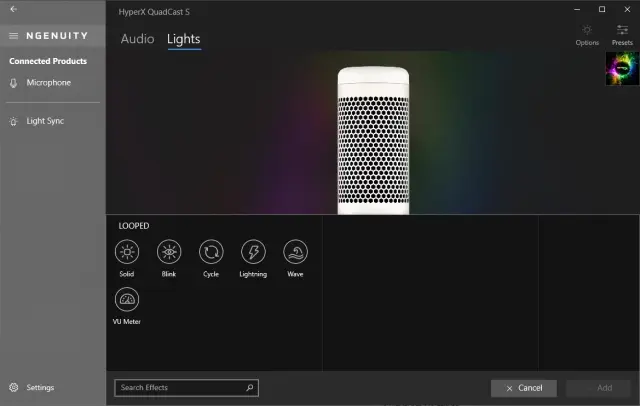Focus the Search Effects field

(x=187, y=388)
